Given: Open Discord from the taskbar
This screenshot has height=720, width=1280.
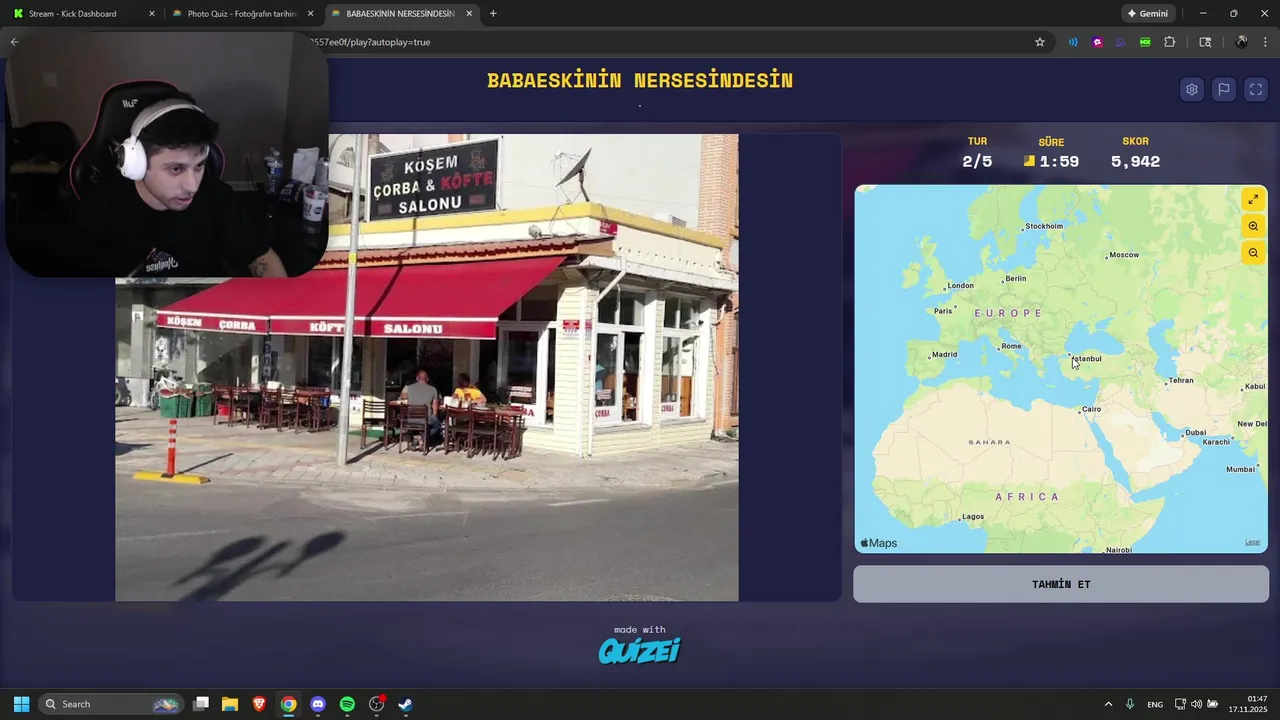Looking at the screenshot, I should click(318, 704).
